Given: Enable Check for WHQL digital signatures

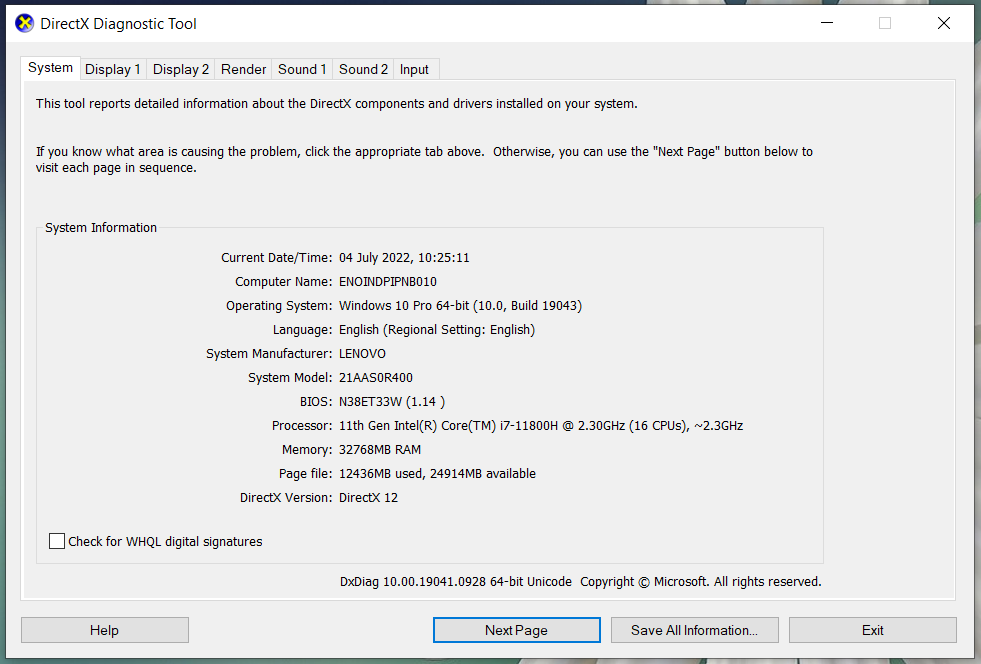Looking at the screenshot, I should [58, 541].
